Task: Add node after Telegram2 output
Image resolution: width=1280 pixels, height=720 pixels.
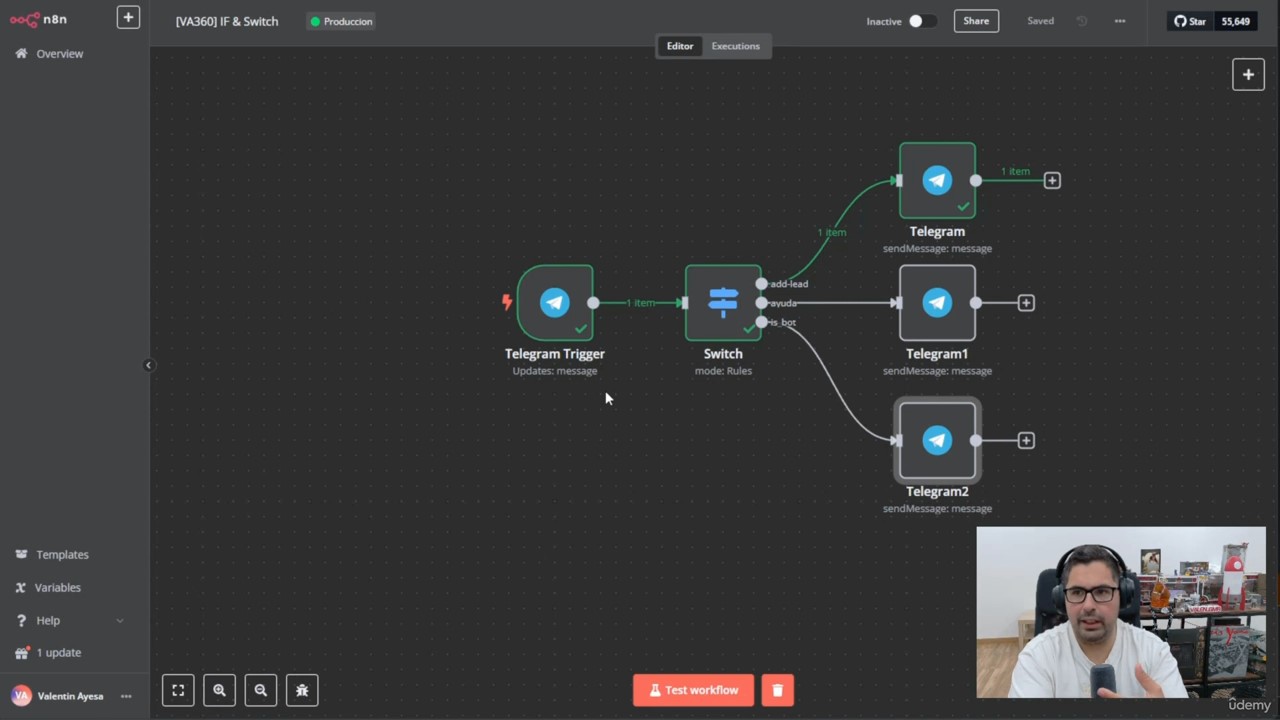Action: click(x=1026, y=440)
